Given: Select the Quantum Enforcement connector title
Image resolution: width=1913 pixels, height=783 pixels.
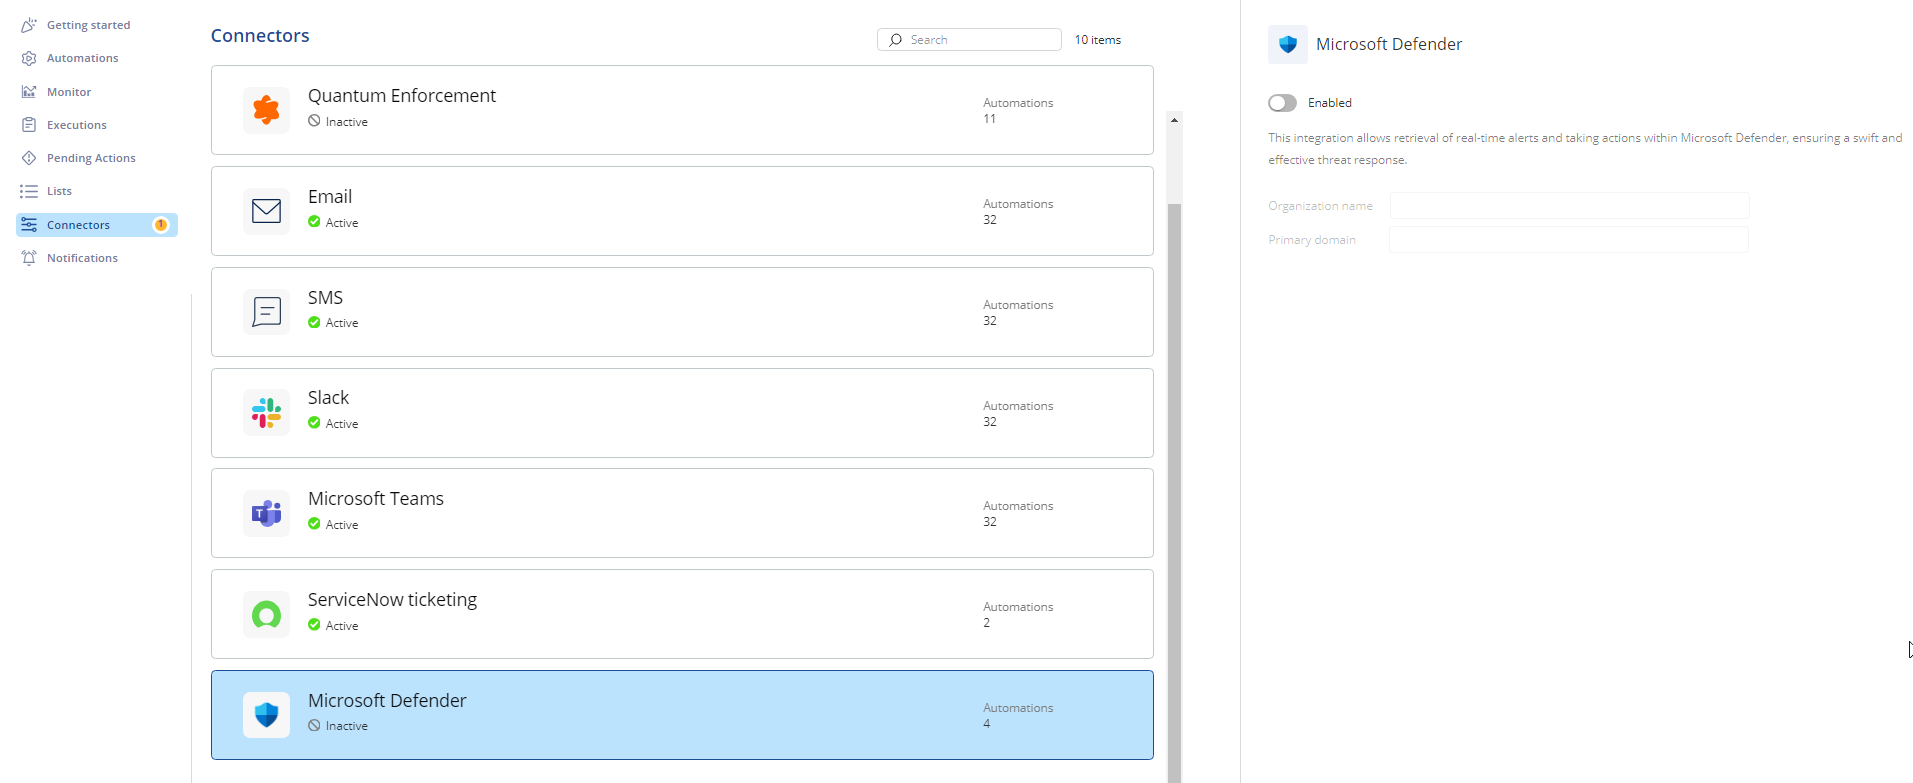Looking at the screenshot, I should 402,95.
